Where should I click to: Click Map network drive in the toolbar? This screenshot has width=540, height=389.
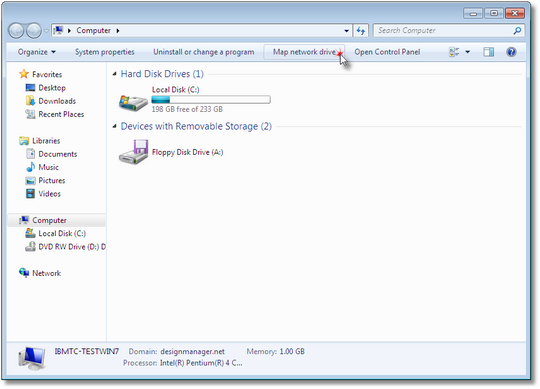pyautogui.click(x=304, y=52)
